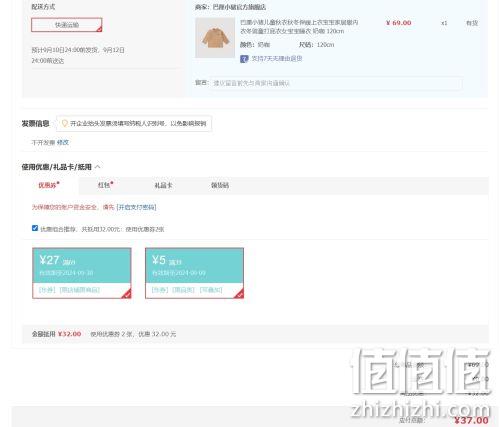500x427 pixels.
Task: Click the red checkmark corner on ¥27 coupon
Action: [126, 294]
